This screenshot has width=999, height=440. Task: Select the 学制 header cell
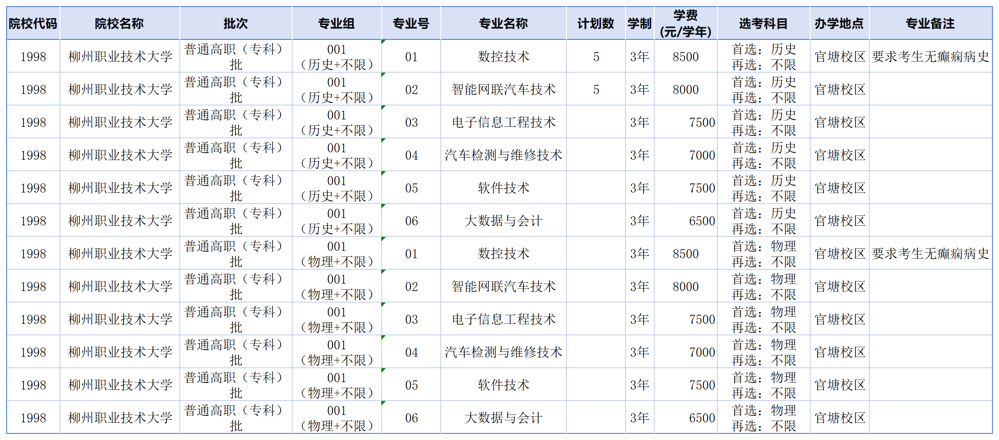tap(640, 22)
